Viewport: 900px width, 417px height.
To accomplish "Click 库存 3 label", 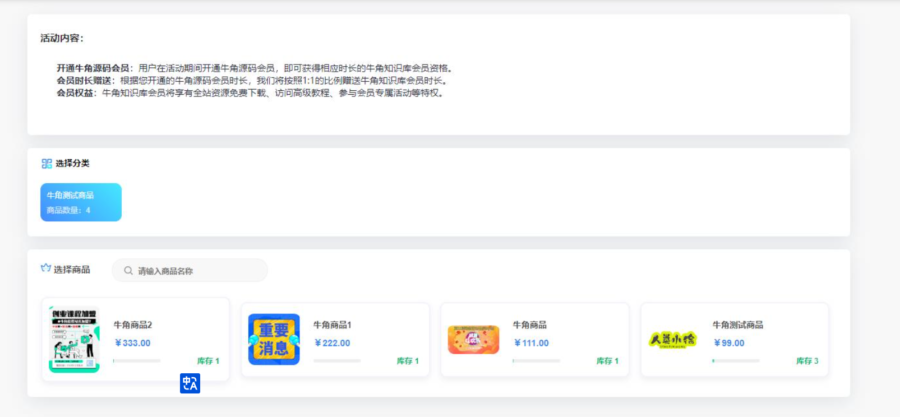I will 807,361.
